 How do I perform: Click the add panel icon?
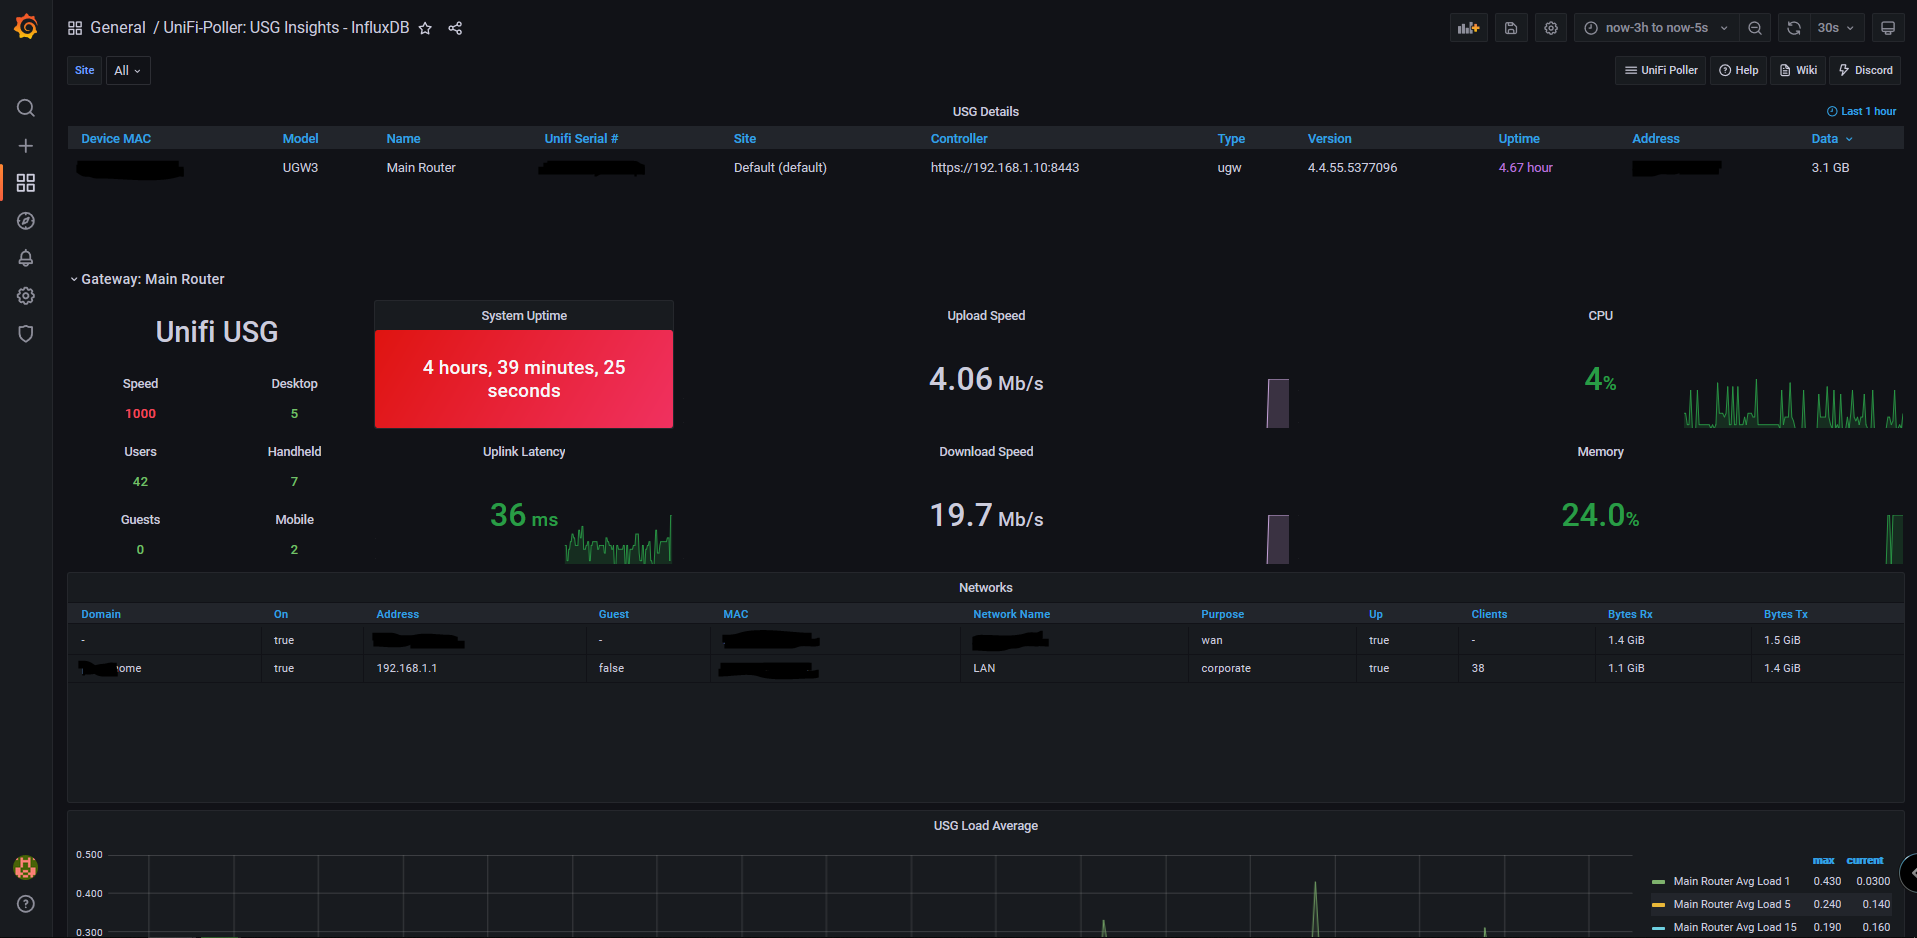pyautogui.click(x=1468, y=28)
